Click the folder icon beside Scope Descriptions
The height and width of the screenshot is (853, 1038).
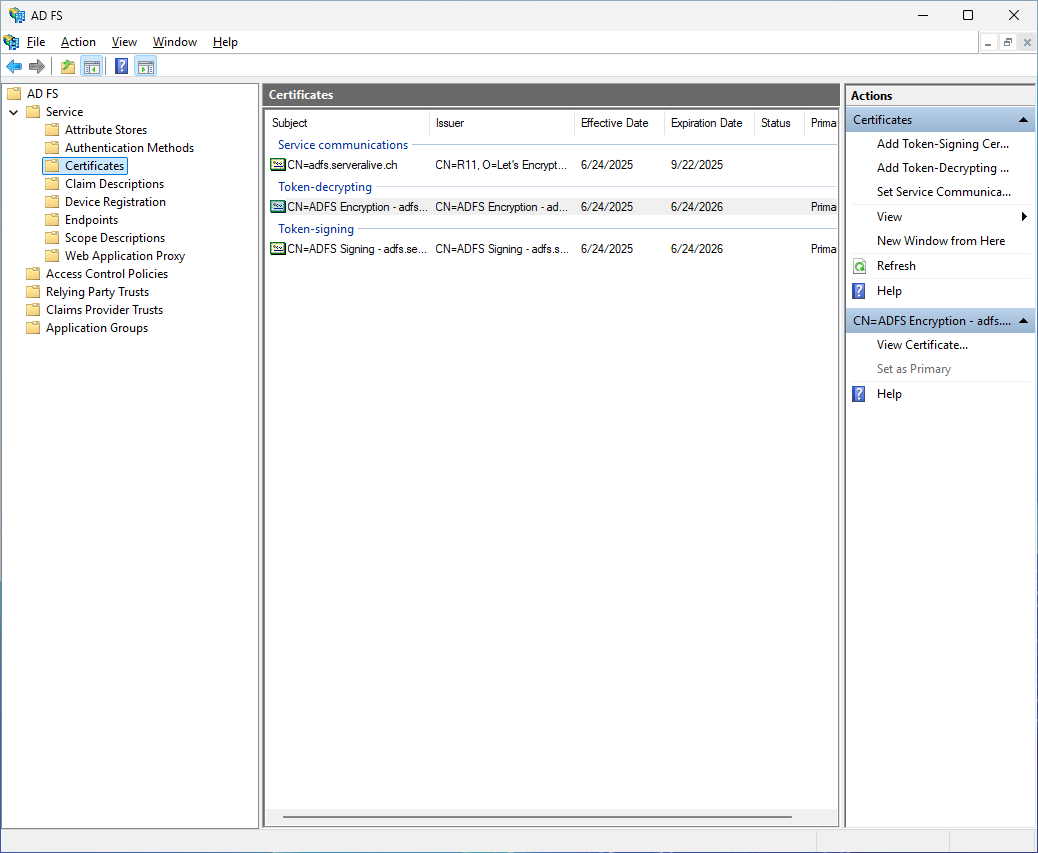[x=52, y=238]
